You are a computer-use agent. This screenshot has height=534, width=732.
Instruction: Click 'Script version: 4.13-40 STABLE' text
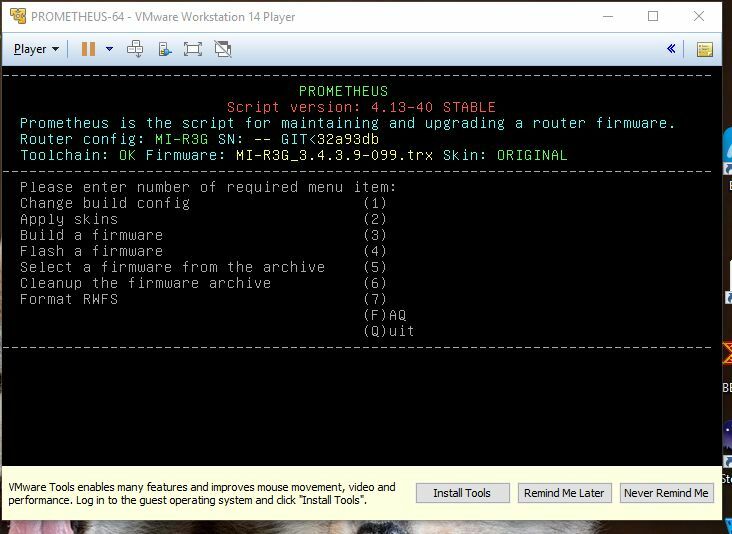tap(361, 107)
